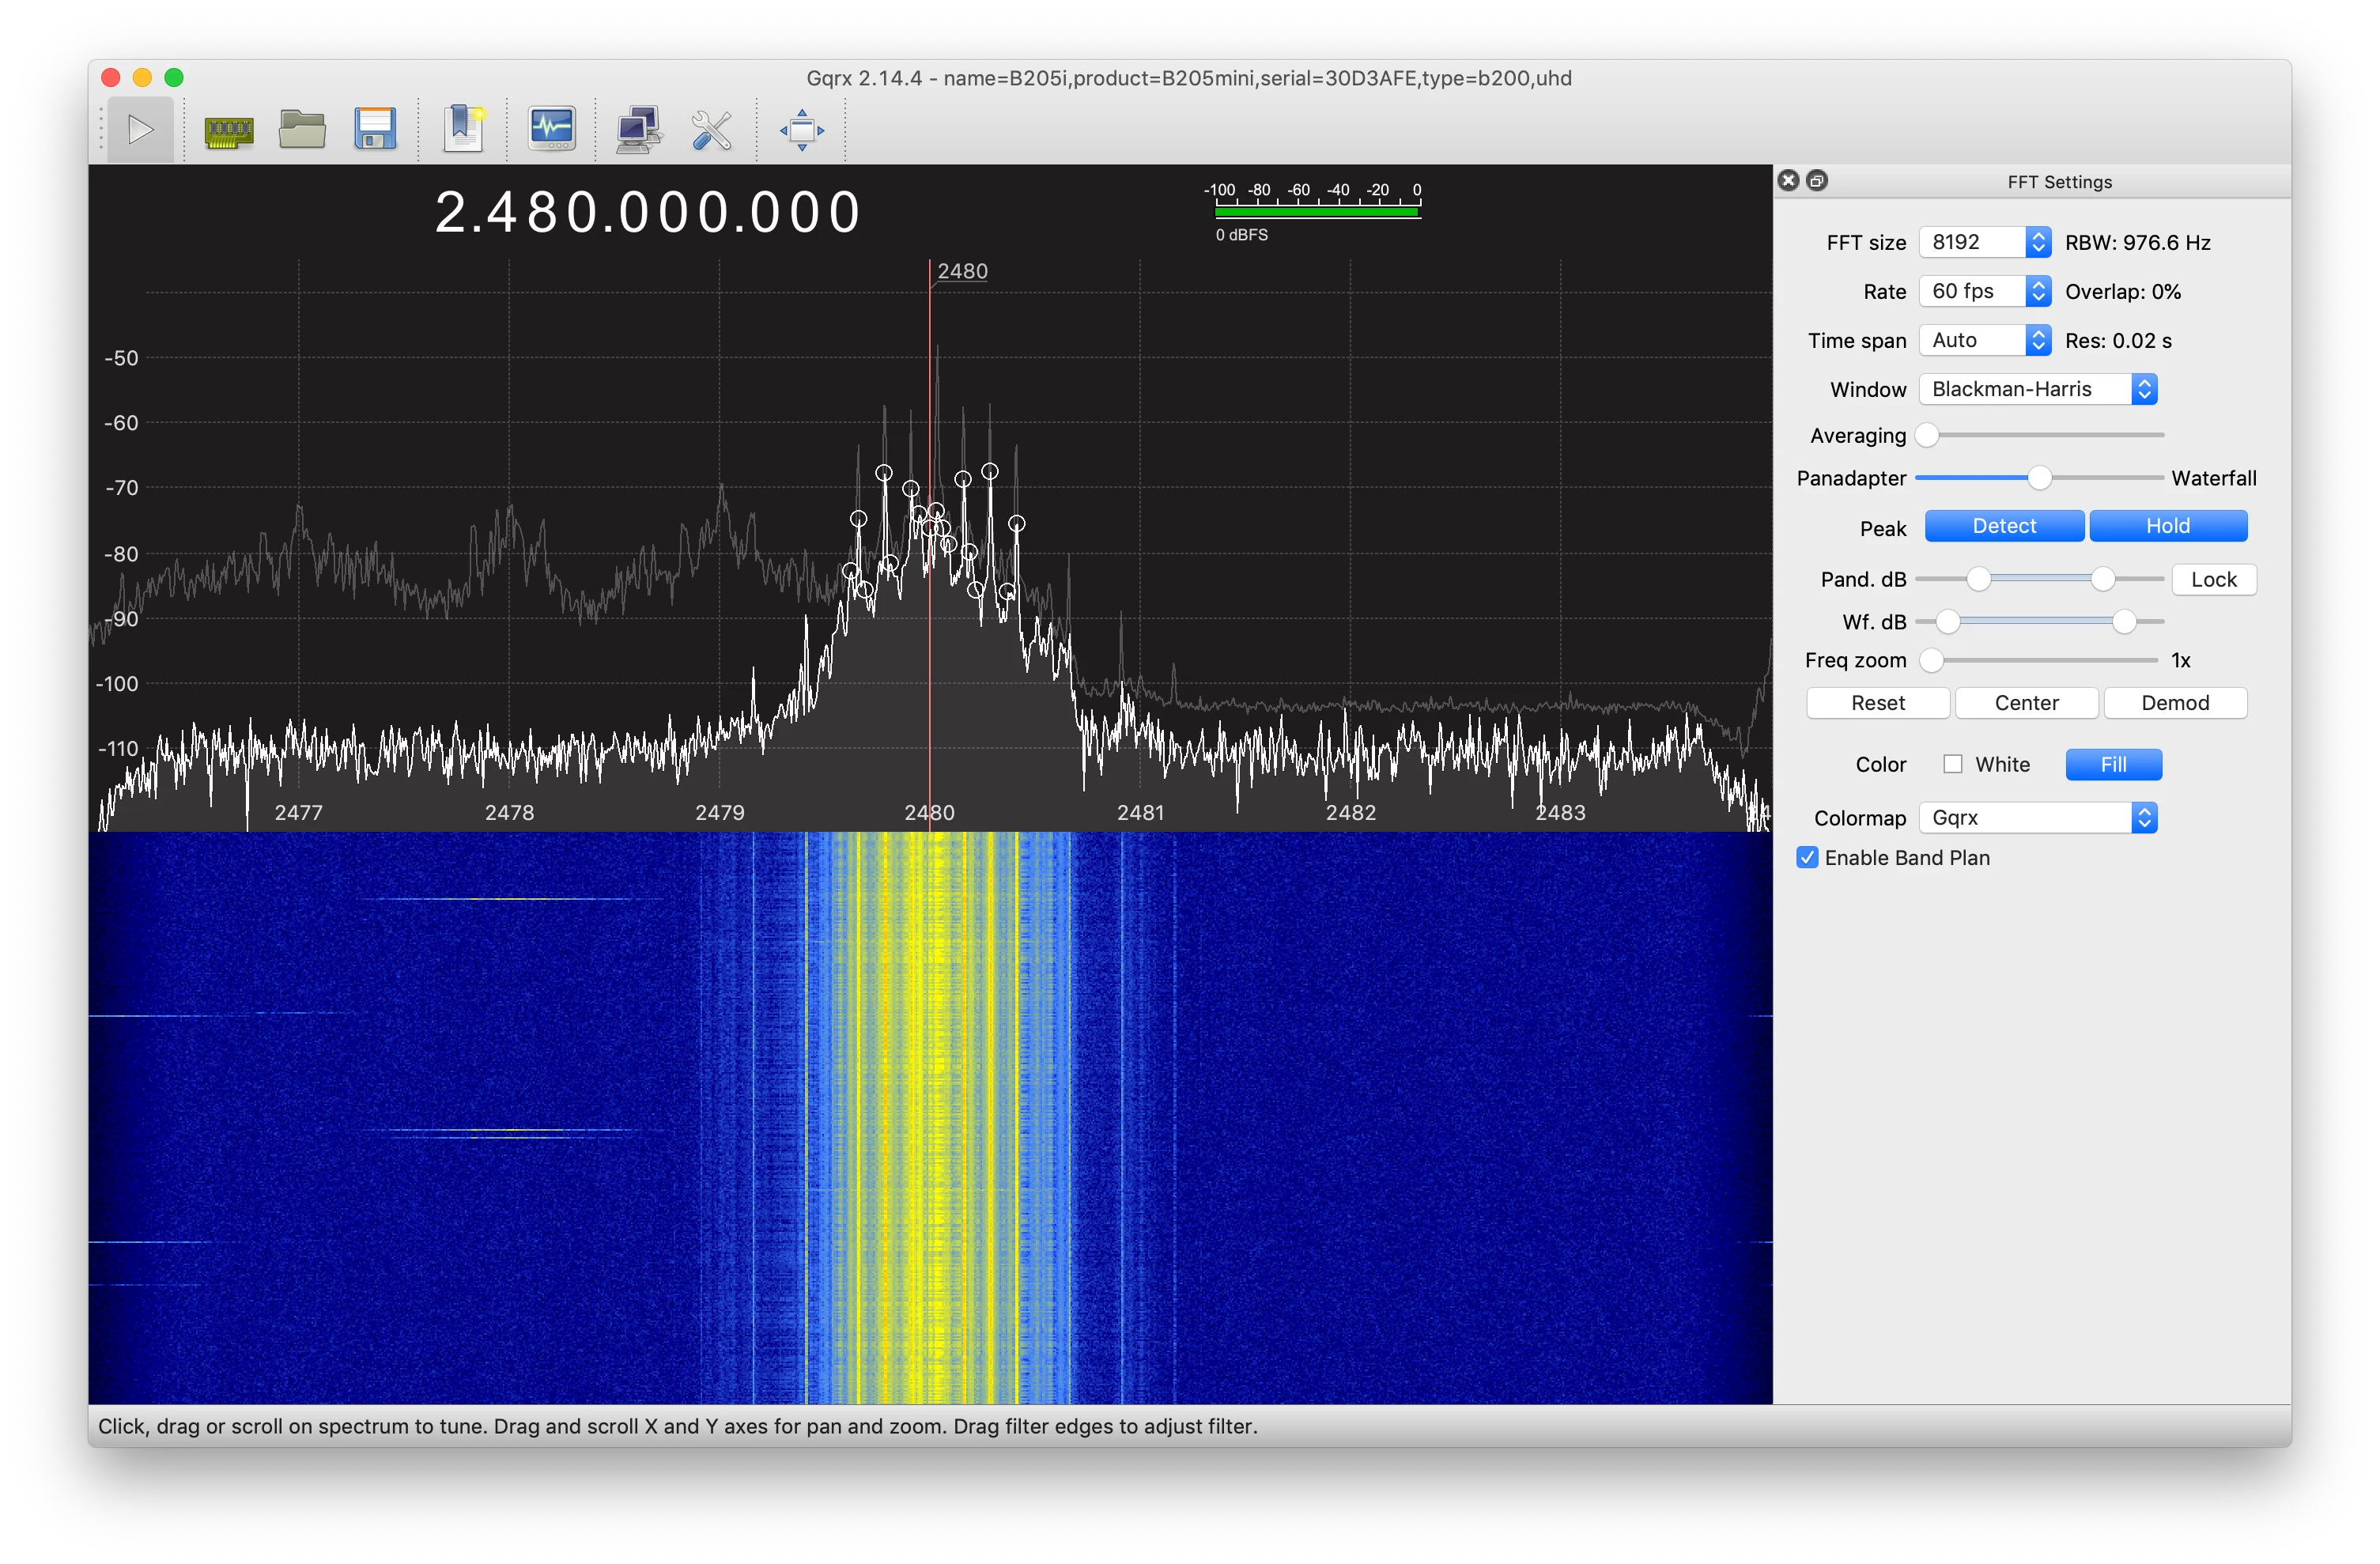Click the save settings floppy icon
The width and height of the screenshot is (2380, 1564).
point(375,130)
